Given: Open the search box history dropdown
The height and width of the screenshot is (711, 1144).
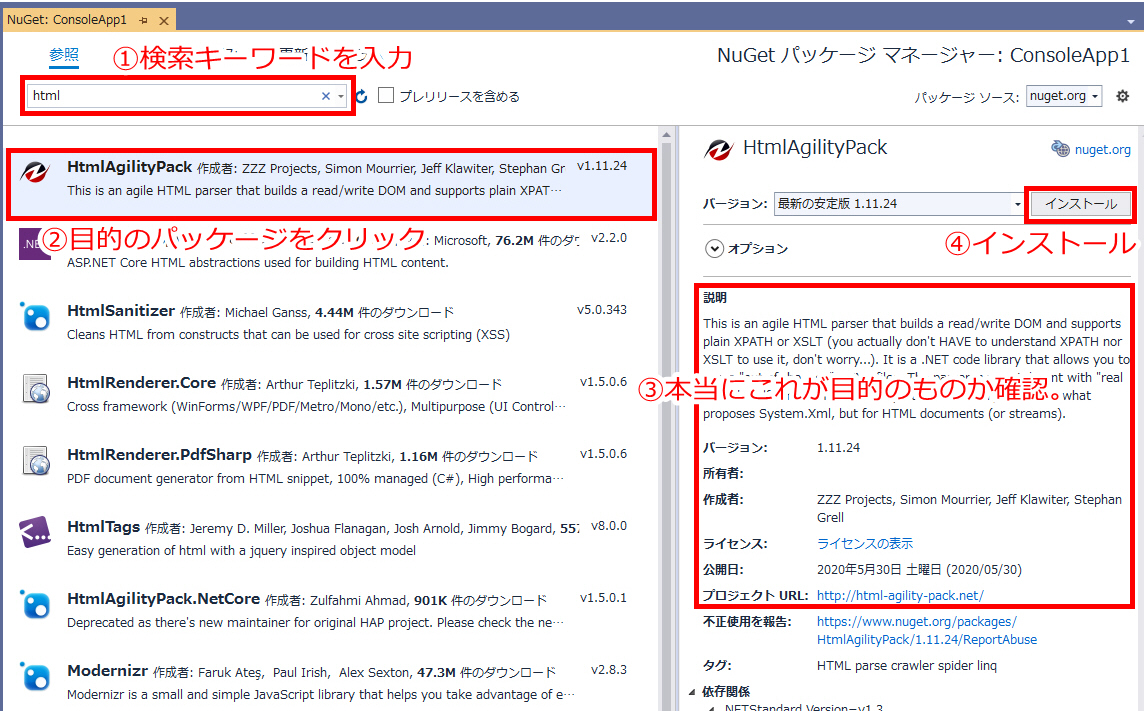Looking at the screenshot, I should tap(341, 96).
